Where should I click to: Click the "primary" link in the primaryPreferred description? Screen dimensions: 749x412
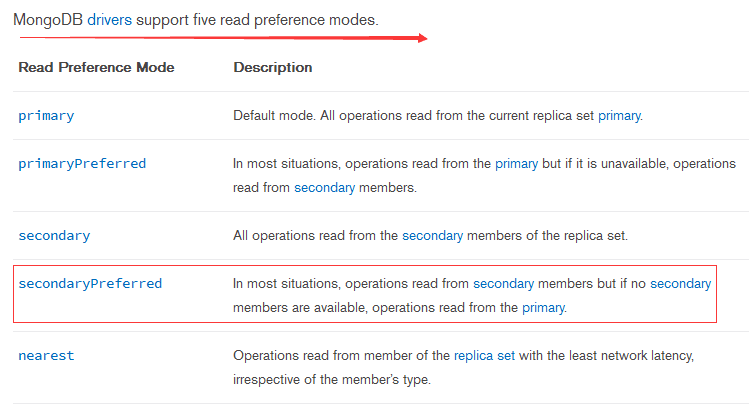pyautogui.click(x=516, y=163)
